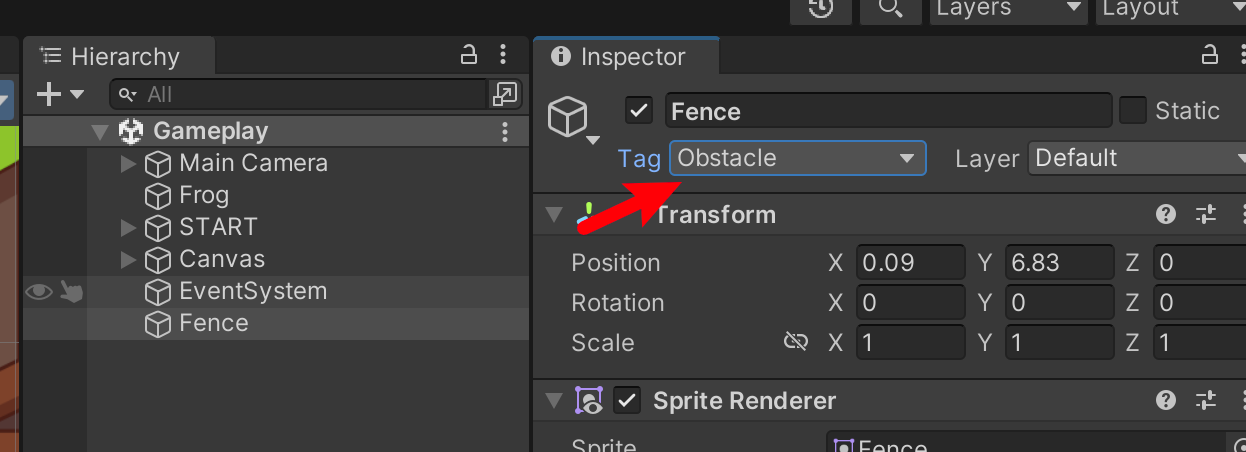The image size is (1246, 452).
Task: Toggle the Fence object active checkbox
Action: point(639,111)
